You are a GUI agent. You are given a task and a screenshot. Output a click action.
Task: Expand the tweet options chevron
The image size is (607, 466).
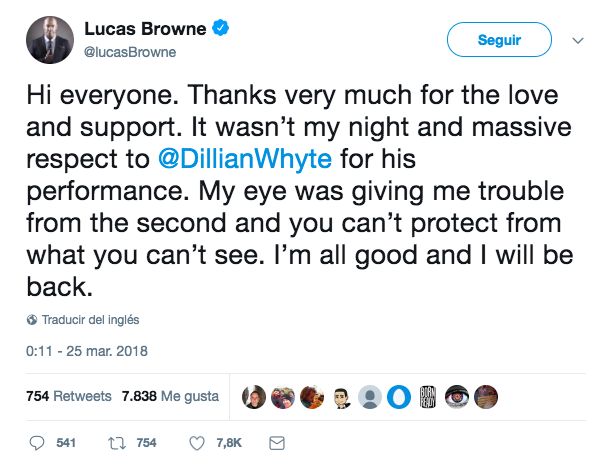point(577,41)
